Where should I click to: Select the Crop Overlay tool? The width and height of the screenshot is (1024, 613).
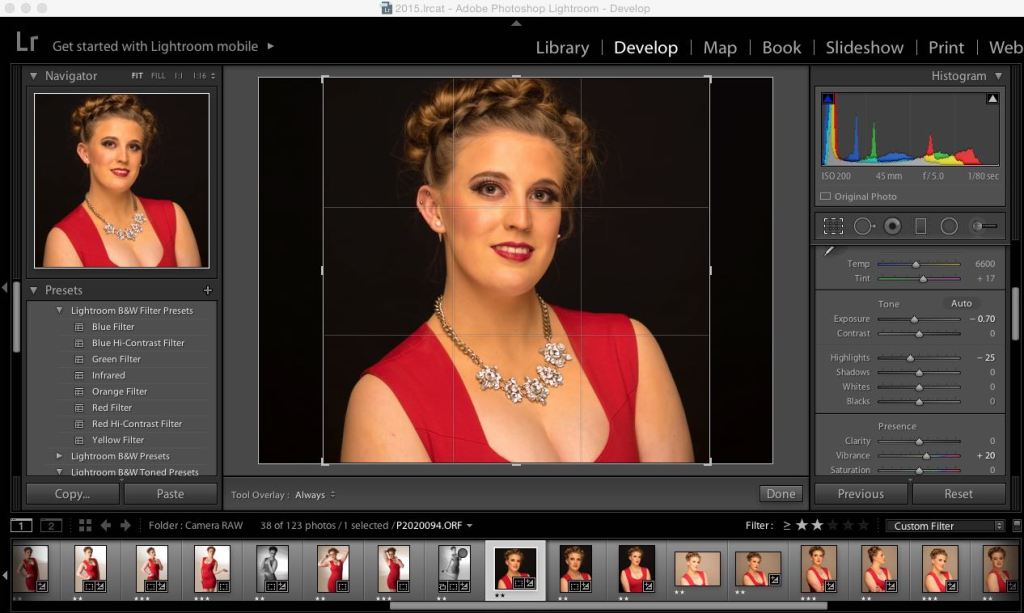click(x=833, y=226)
